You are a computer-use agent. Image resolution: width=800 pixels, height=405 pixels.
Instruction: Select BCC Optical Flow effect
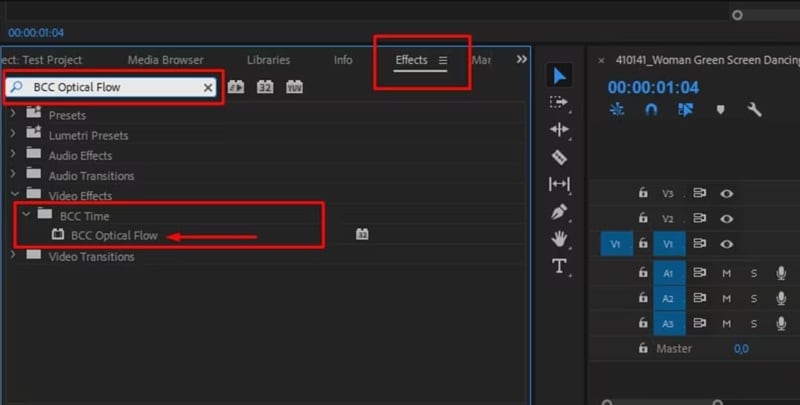click(114, 235)
